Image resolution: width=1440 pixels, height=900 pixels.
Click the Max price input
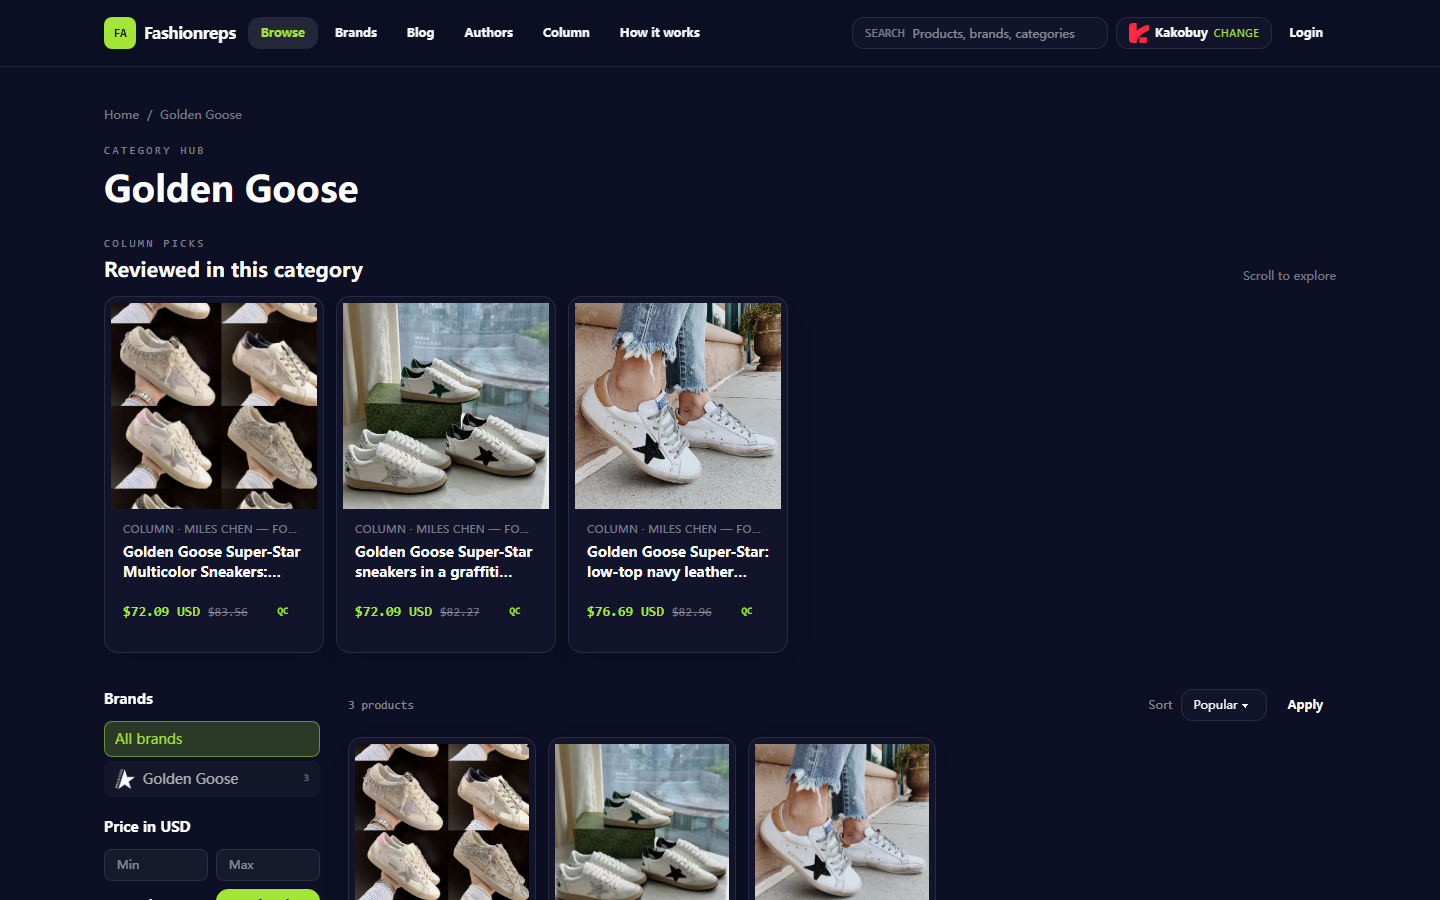tap(268, 865)
